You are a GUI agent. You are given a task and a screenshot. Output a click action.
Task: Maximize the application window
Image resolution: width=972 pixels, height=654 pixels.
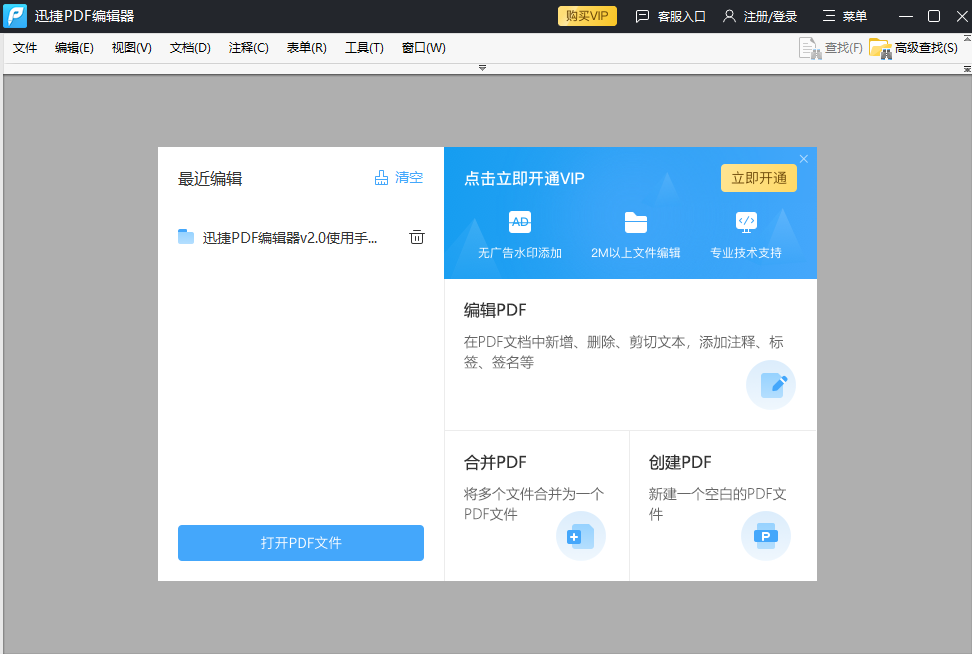point(934,16)
